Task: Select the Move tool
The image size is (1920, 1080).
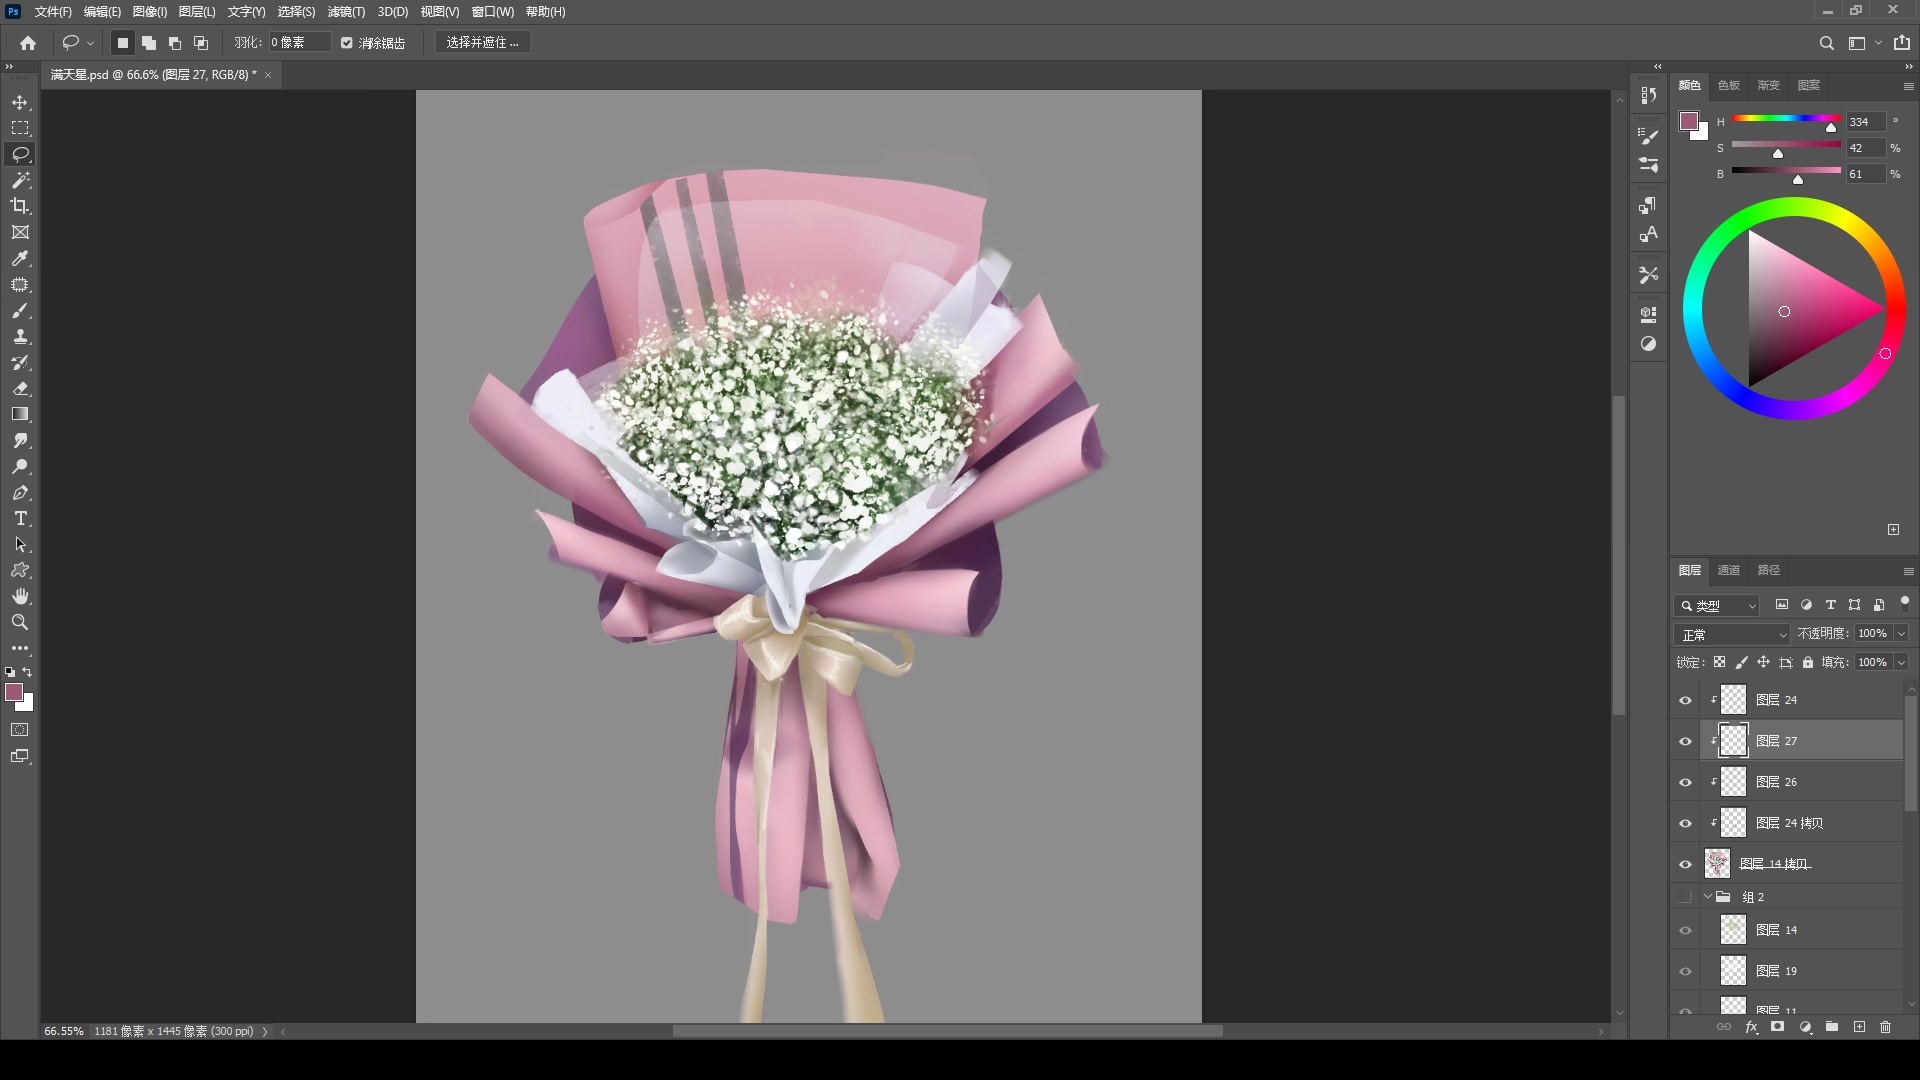Action: click(x=20, y=103)
